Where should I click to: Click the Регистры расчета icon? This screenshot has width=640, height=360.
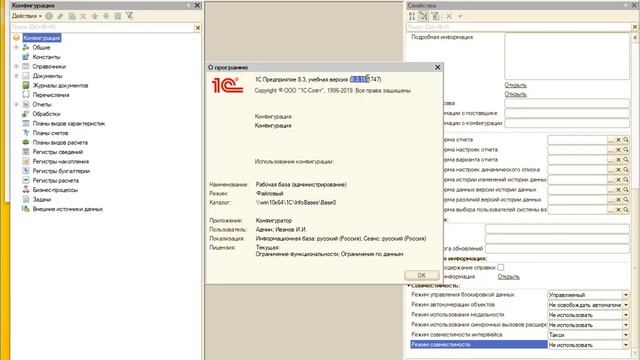pyautogui.click(x=26, y=180)
